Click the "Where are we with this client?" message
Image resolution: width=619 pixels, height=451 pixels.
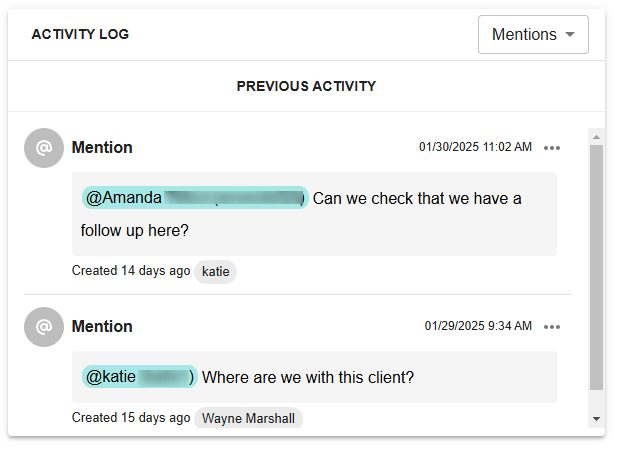point(308,377)
